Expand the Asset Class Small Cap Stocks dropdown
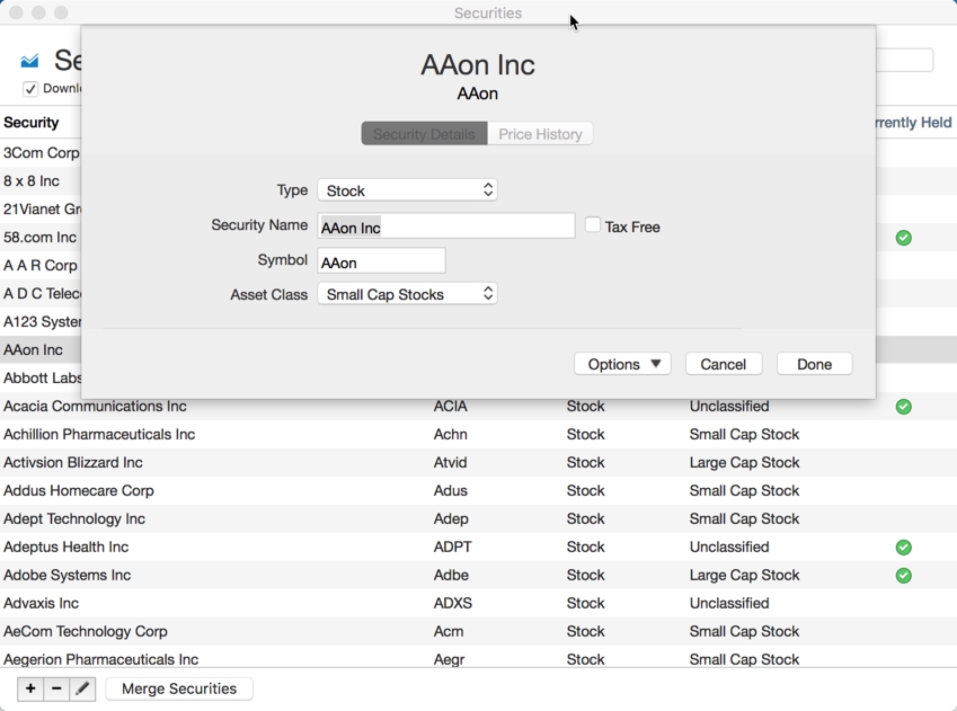 point(407,295)
